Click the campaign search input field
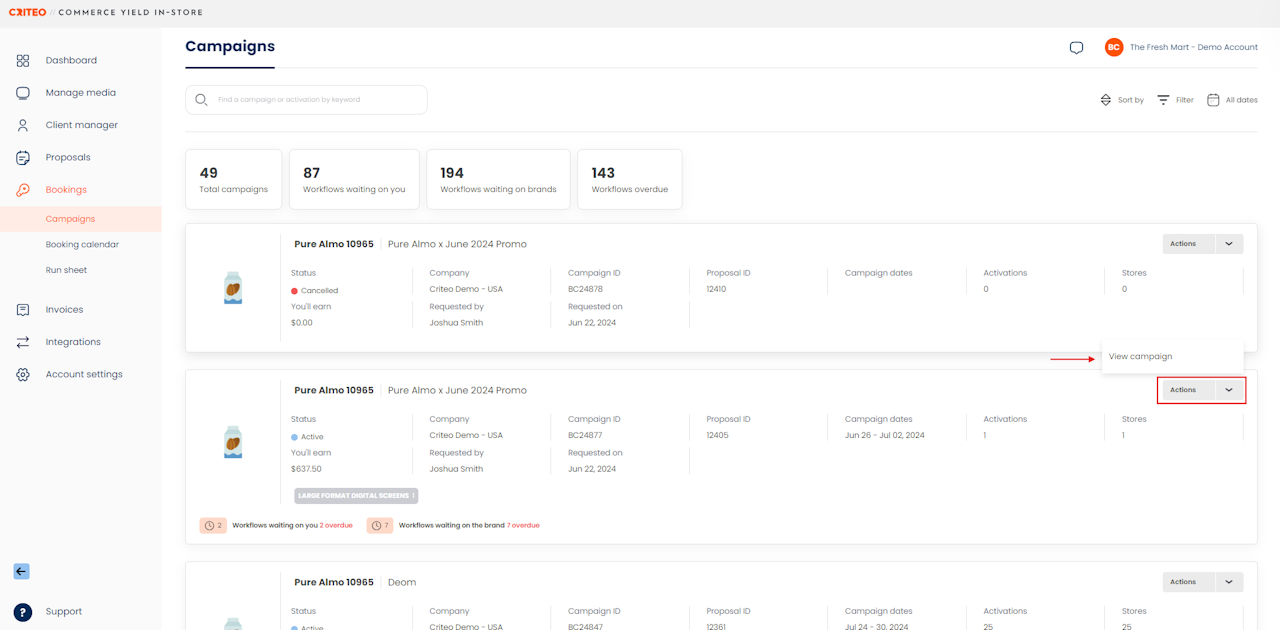 [x=310, y=100]
